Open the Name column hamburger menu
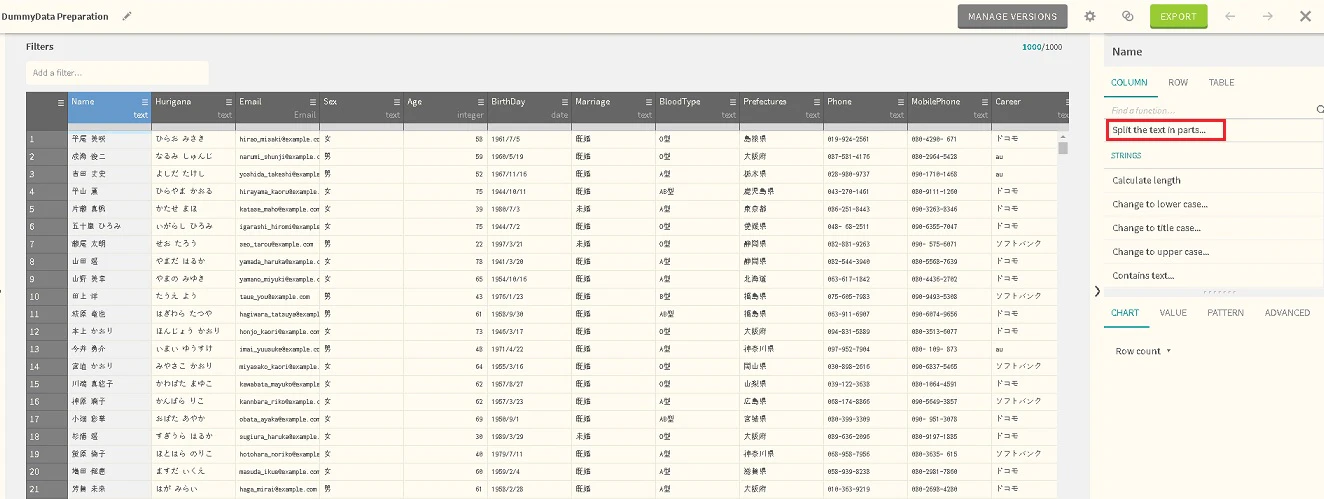 click(145, 102)
